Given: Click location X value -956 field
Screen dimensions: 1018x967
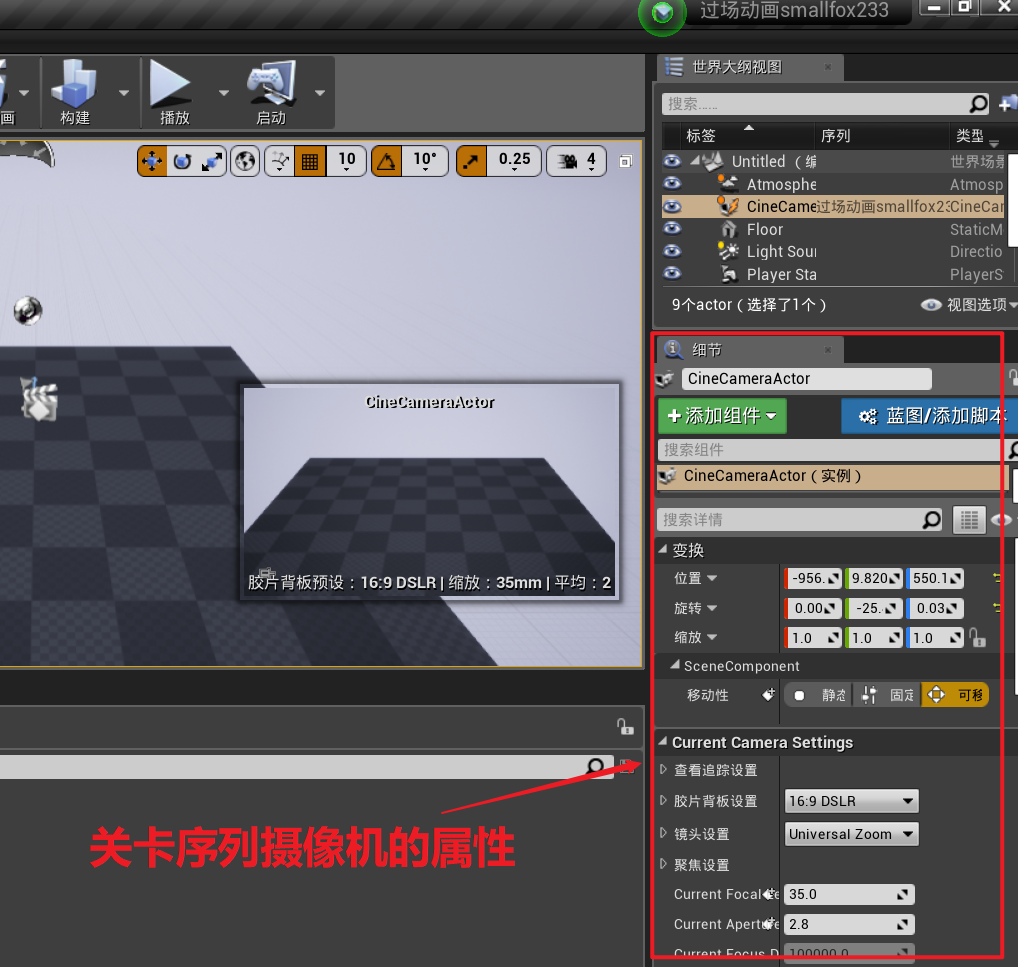Looking at the screenshot, I should tap(813, 578).
